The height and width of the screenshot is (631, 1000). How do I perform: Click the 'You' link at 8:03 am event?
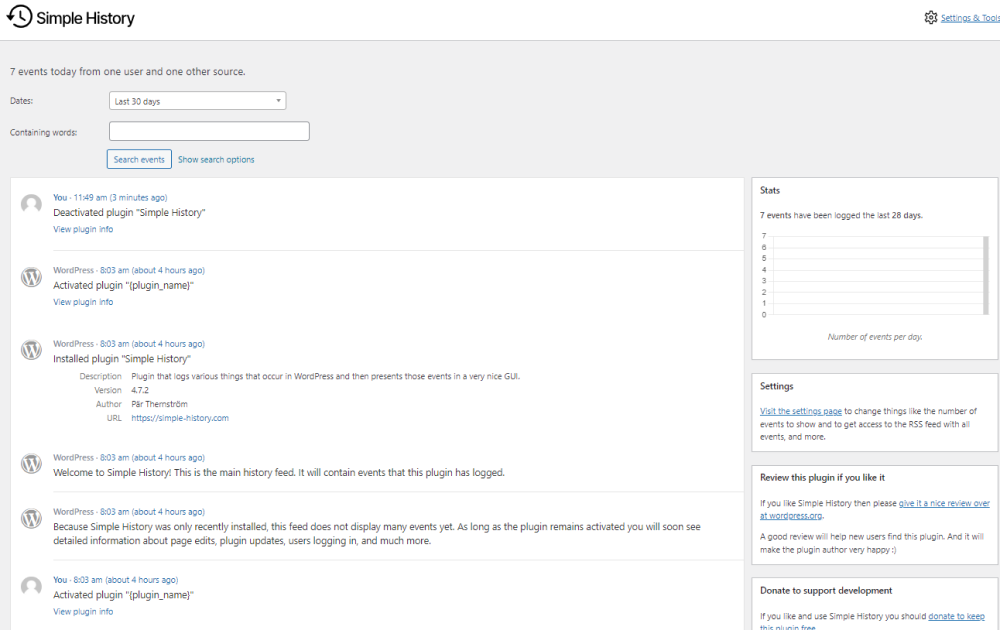pyautogui.click(x=60, y=580)
